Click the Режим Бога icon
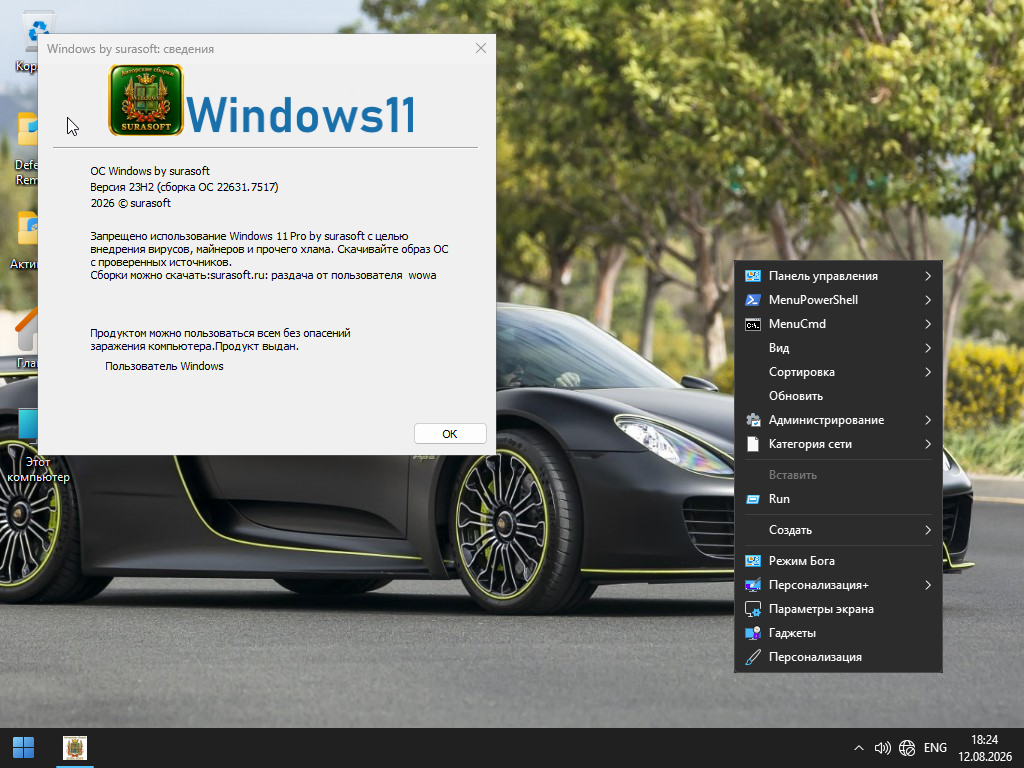This screenshot has height=768, width=1024. point(752,561)
